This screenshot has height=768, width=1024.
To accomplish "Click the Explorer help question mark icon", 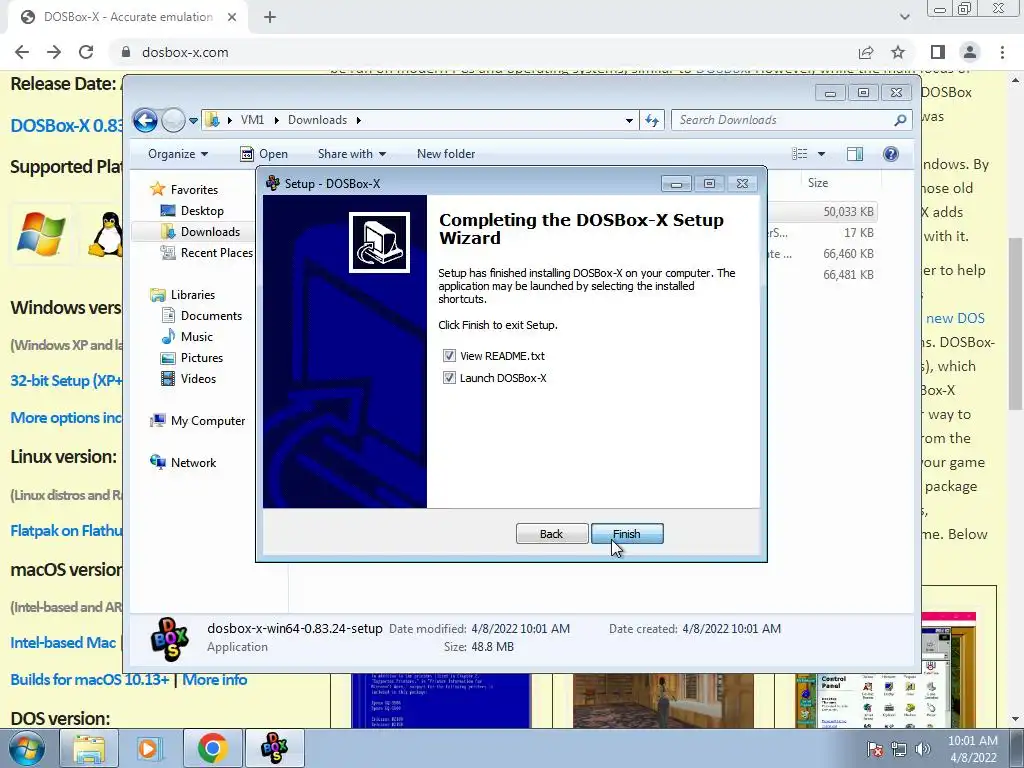I will 891,154.
